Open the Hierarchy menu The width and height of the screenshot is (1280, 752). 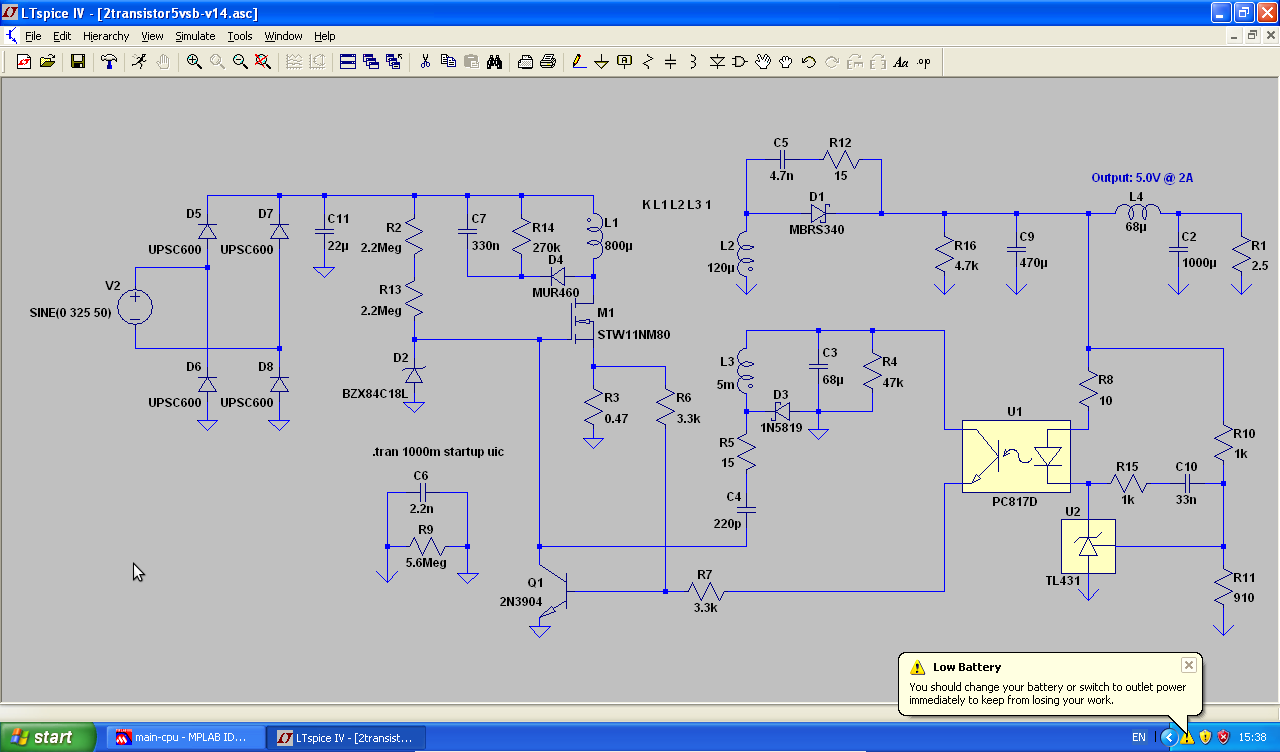[x=106, y=36]
